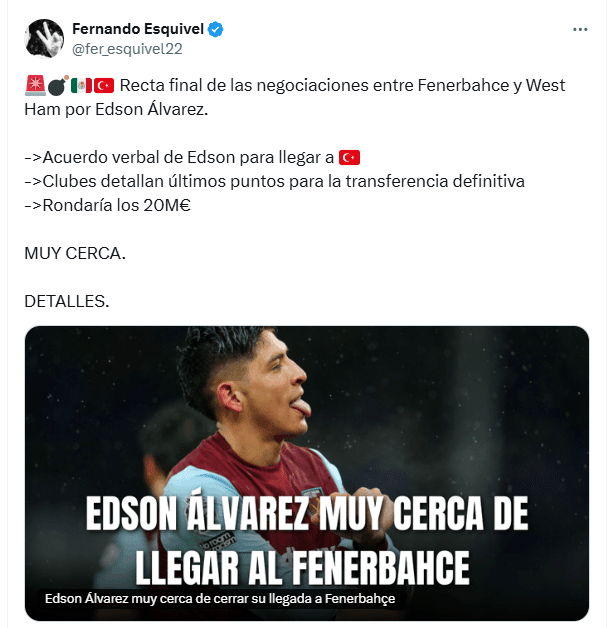
Task: Open the Fernando Esquivel display name link
Action: [138, 29]
